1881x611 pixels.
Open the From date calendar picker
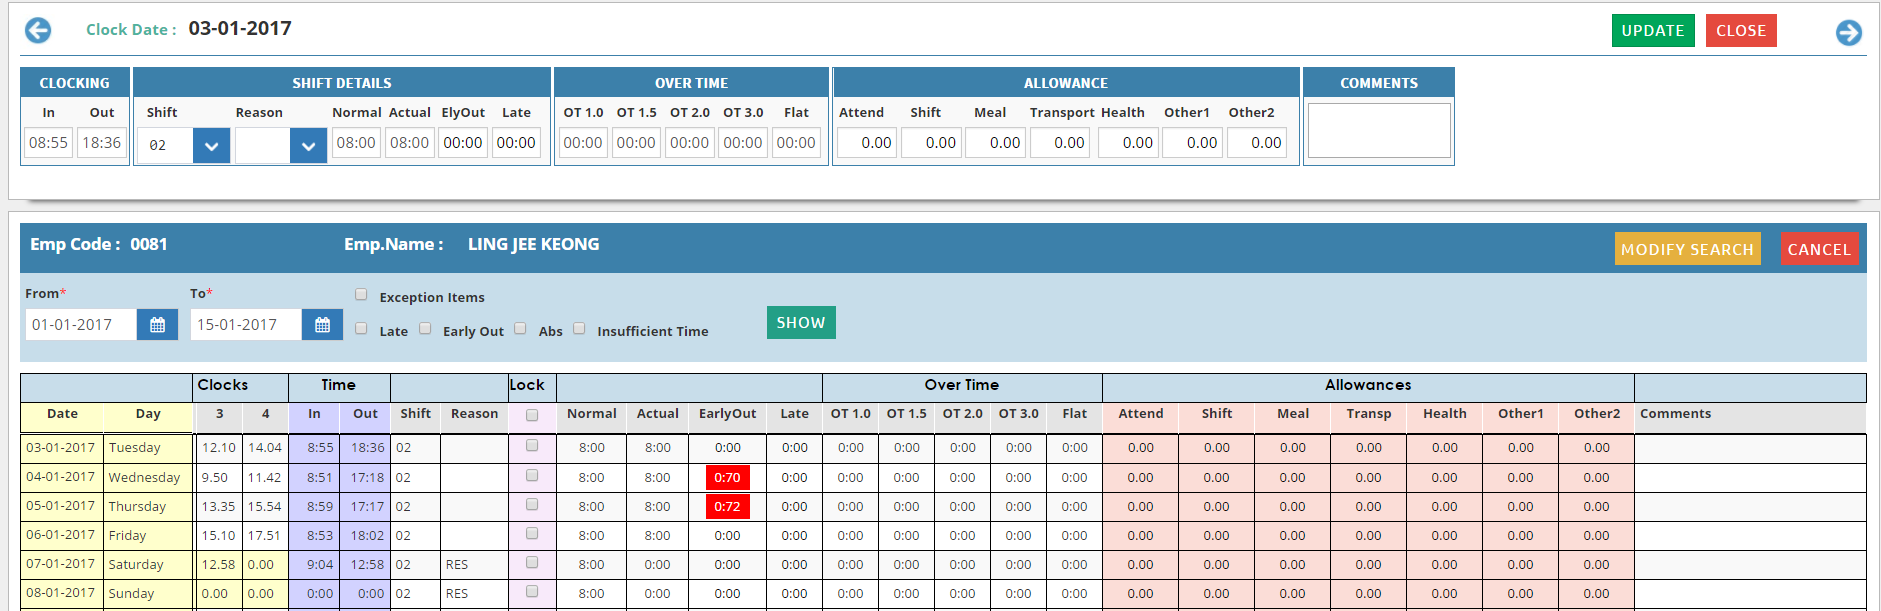point(157,325)
